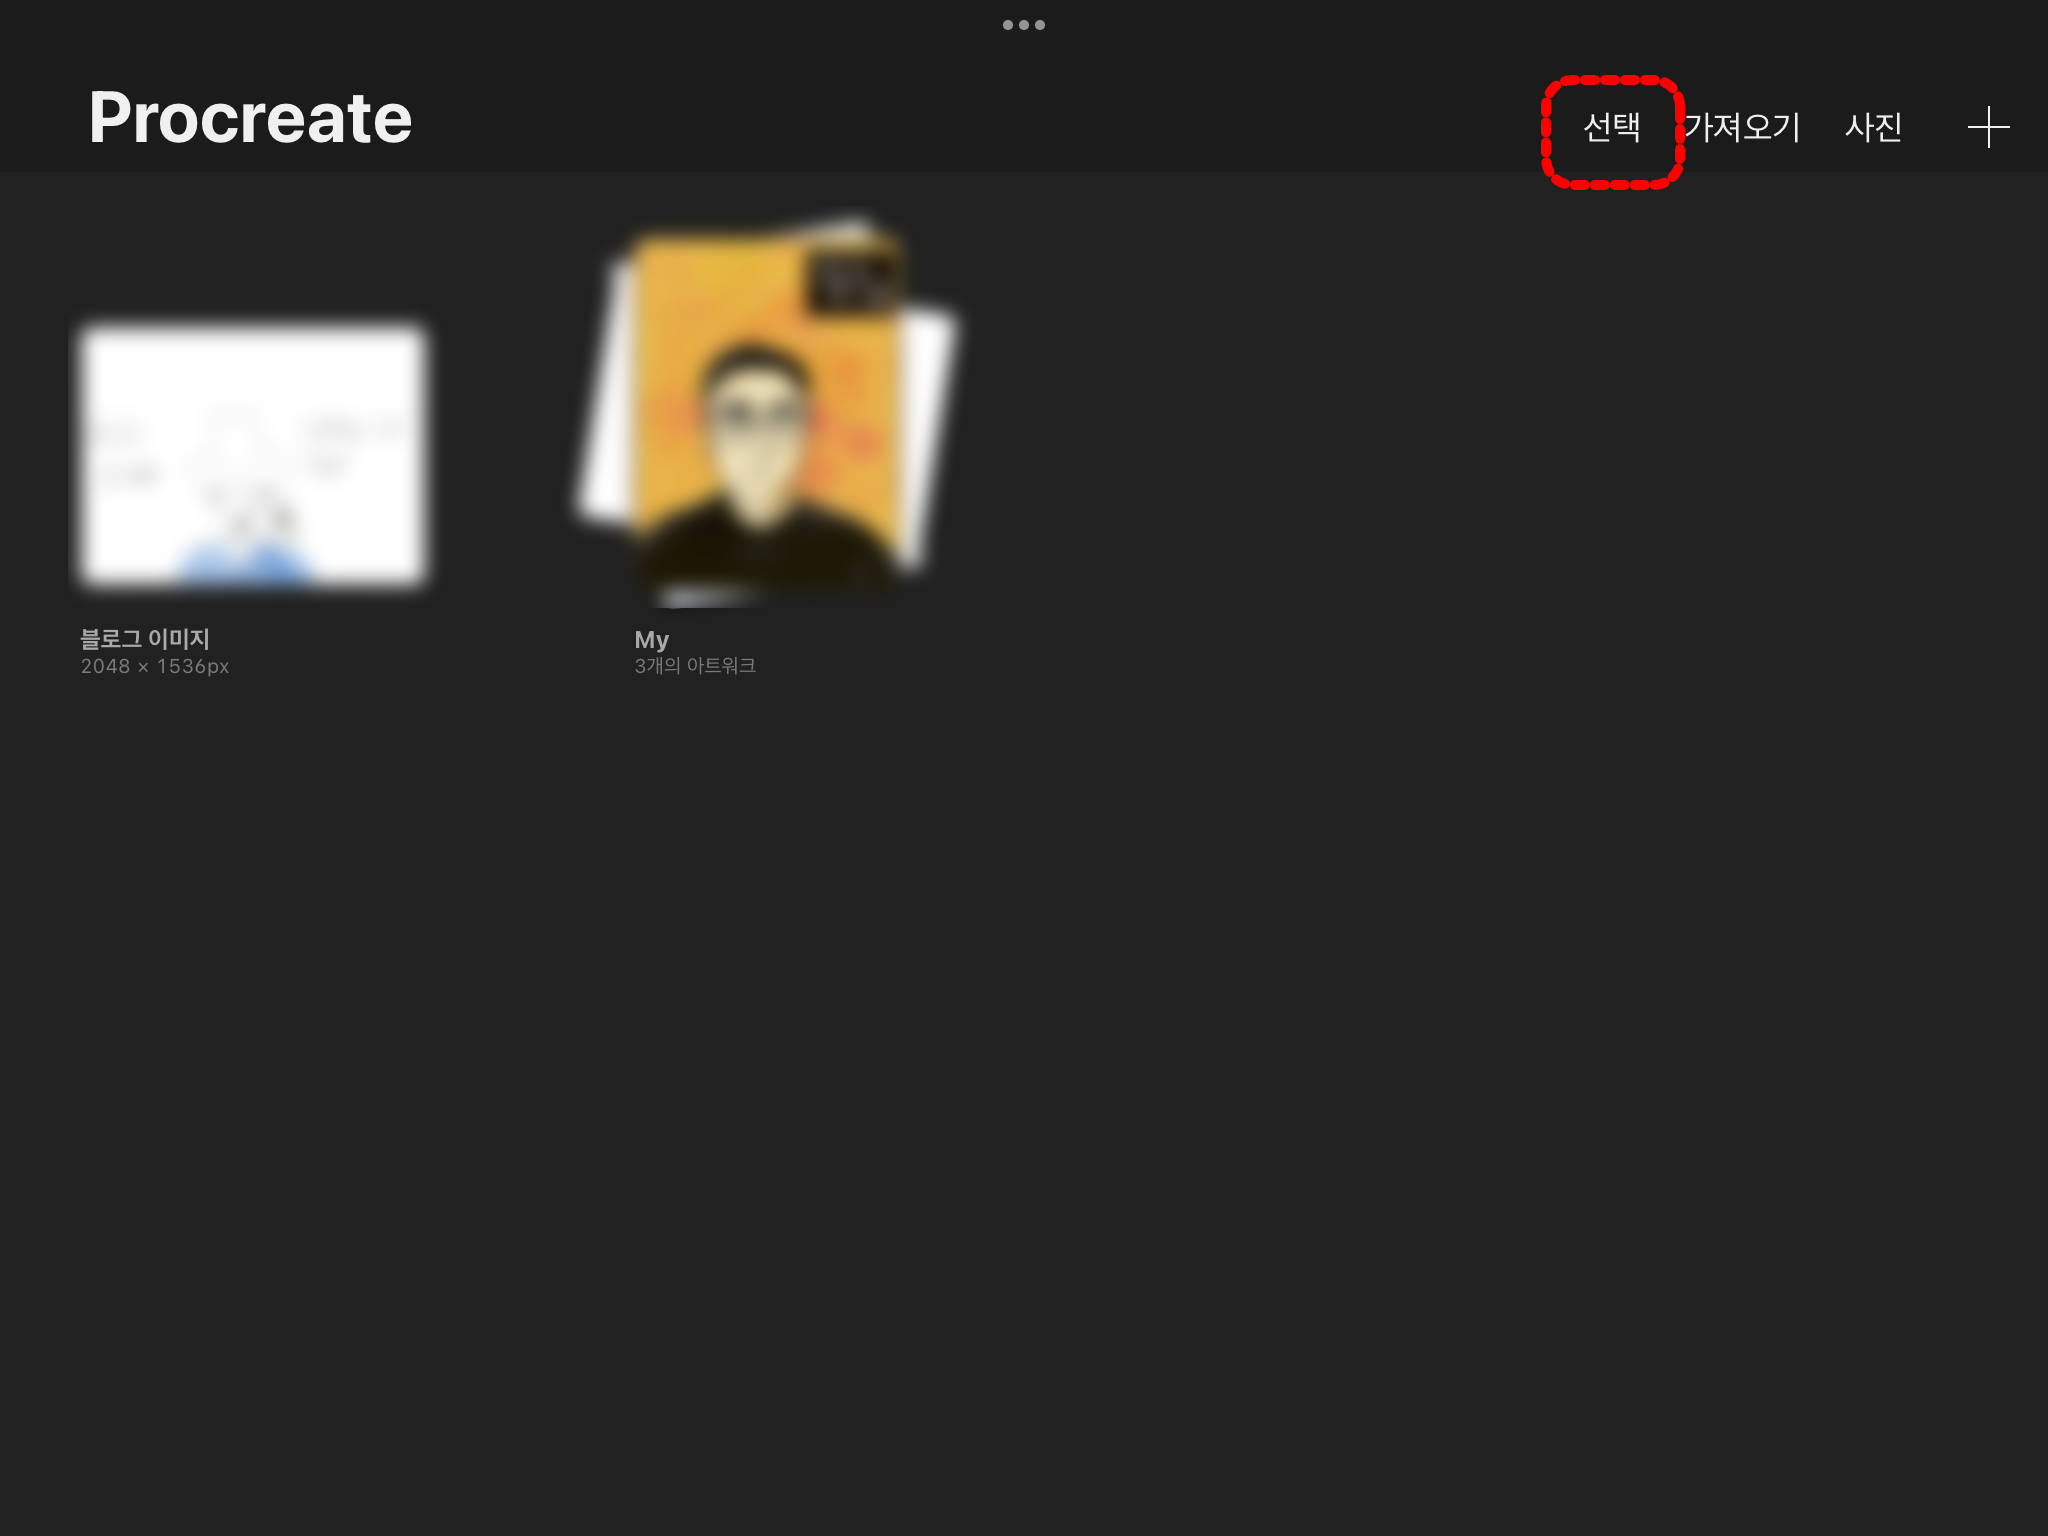Open the three-dot multitasking menu at top
The image size is (2048, 1536).
1023,25
